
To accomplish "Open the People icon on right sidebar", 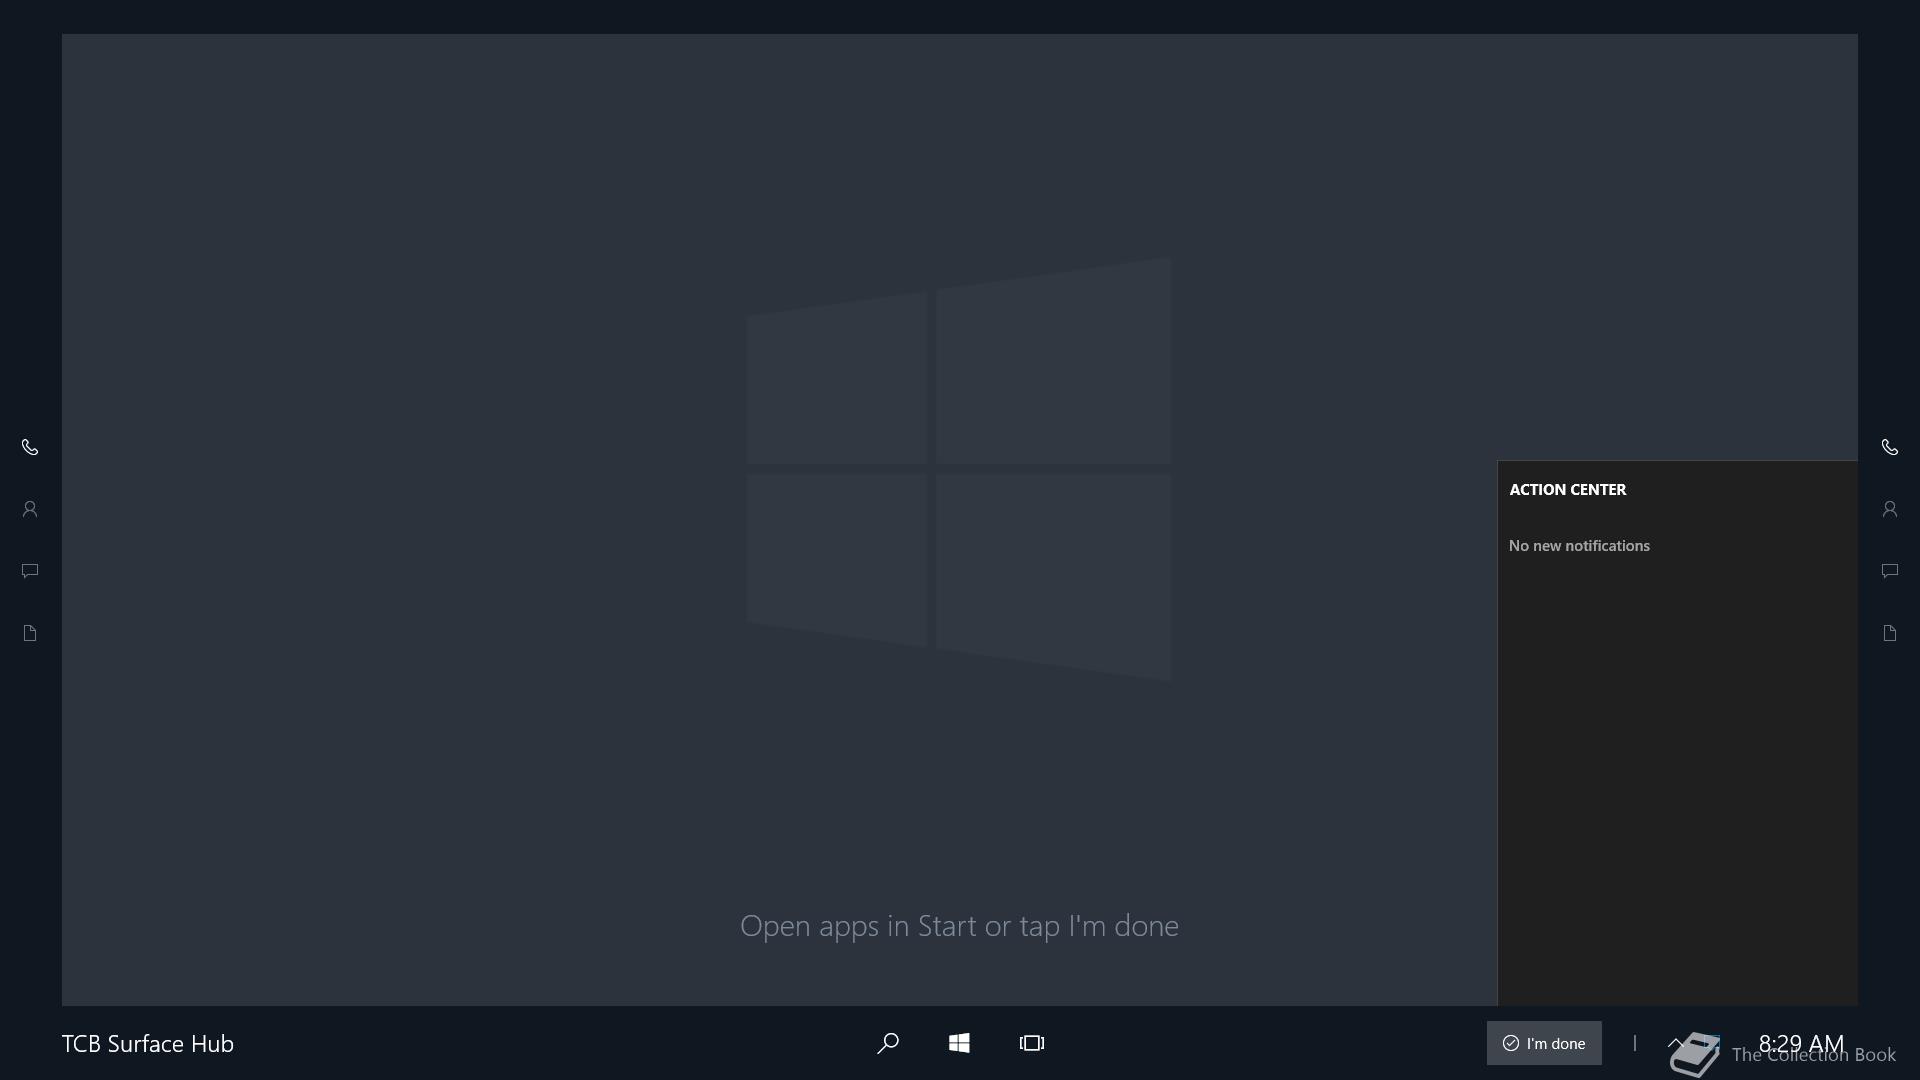I will [x=1890, y=509].
